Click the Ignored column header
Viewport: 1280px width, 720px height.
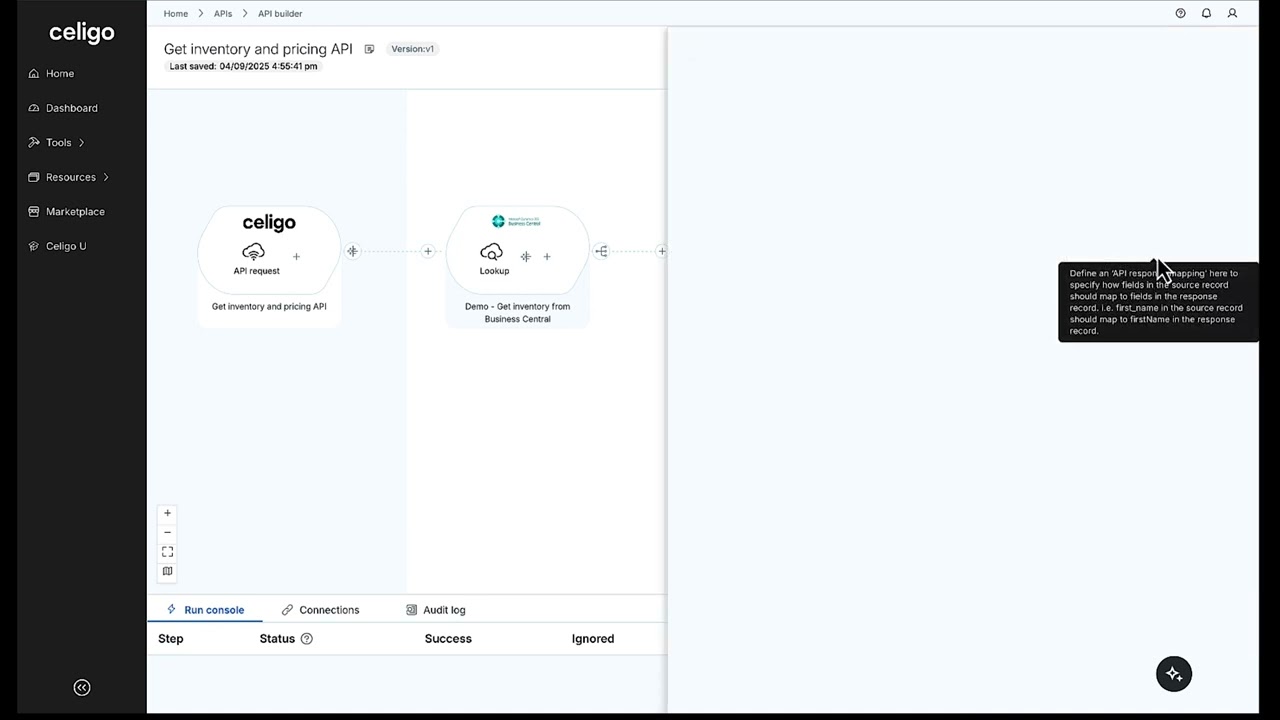[593, 639]
